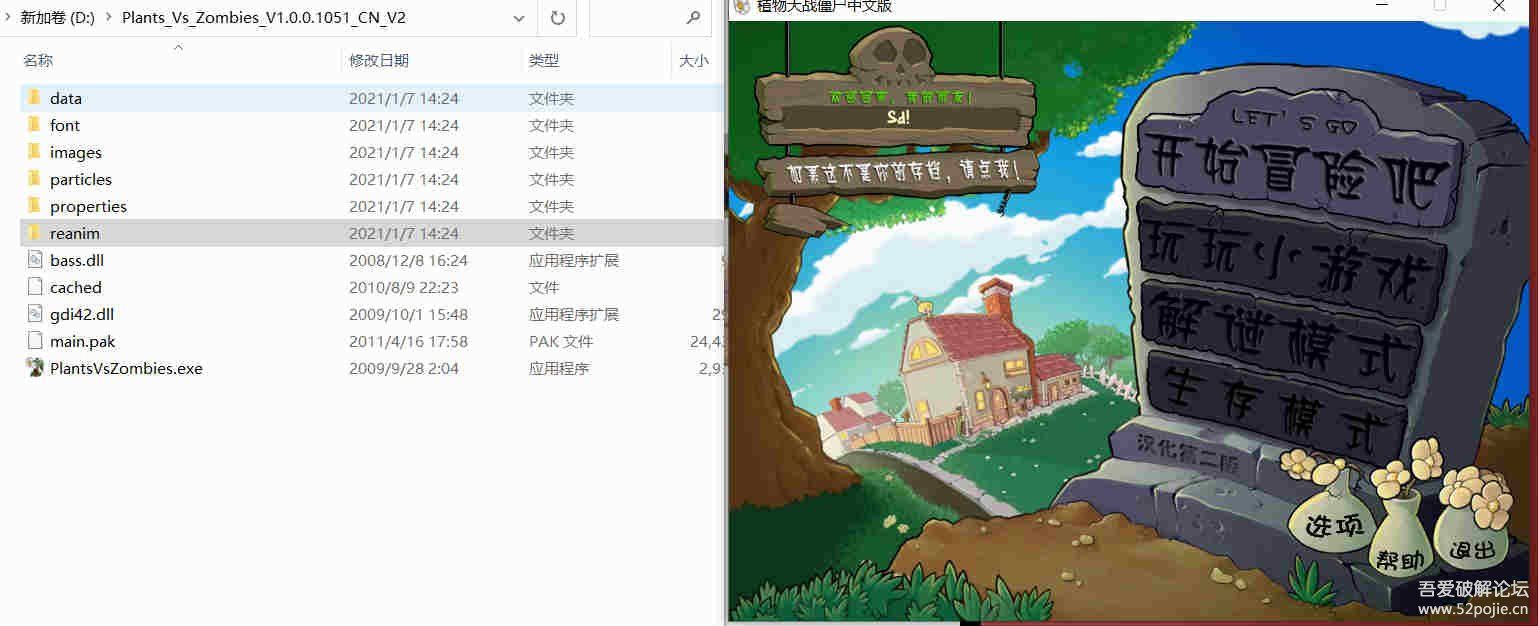This screenshot has height=626, width=1538.
Task: Sort files by the 名称 column
Action: click(38, 61)
